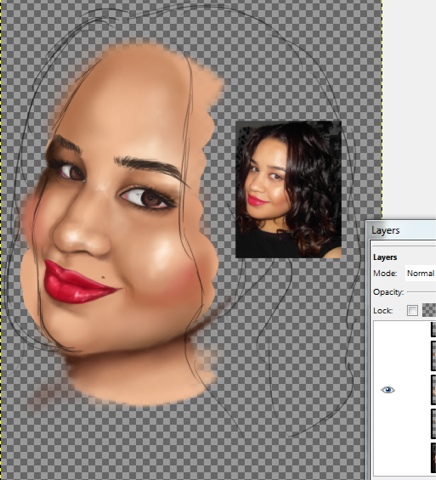Show the bottom layer via its visibility cell

388,458
